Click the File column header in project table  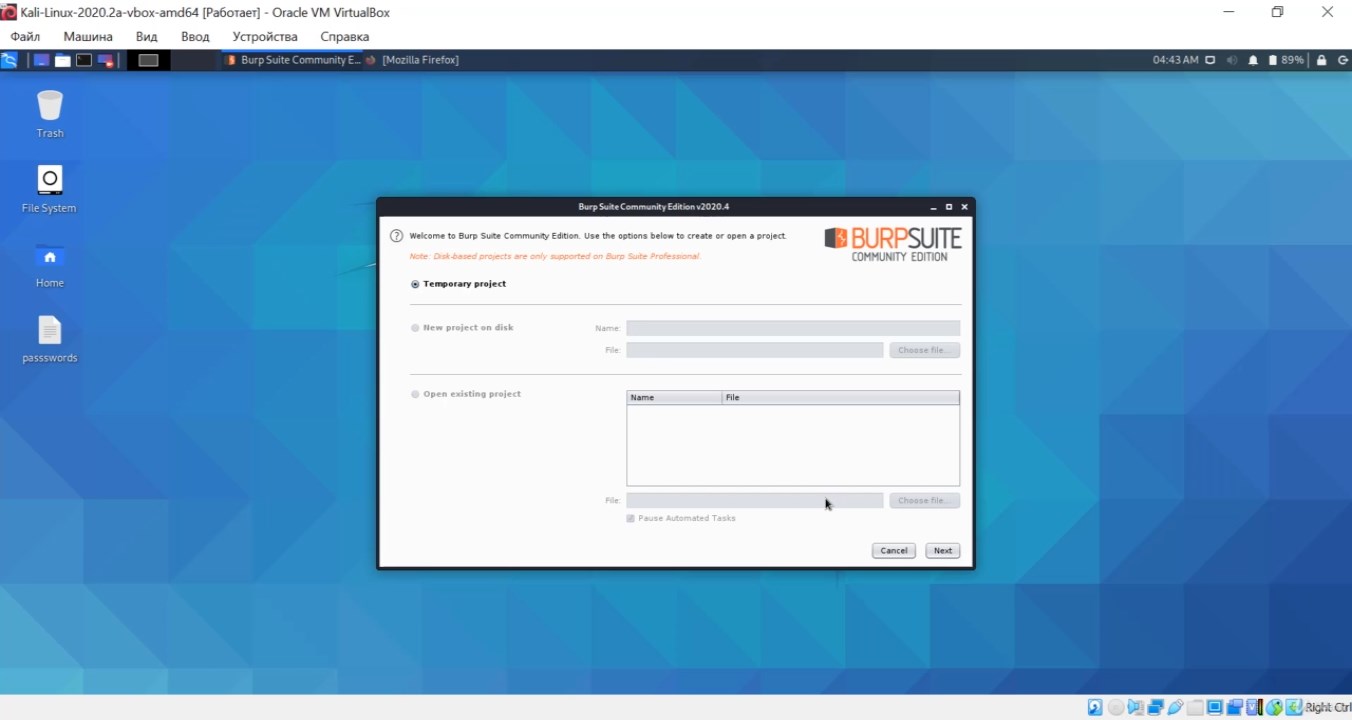(841, 397)
